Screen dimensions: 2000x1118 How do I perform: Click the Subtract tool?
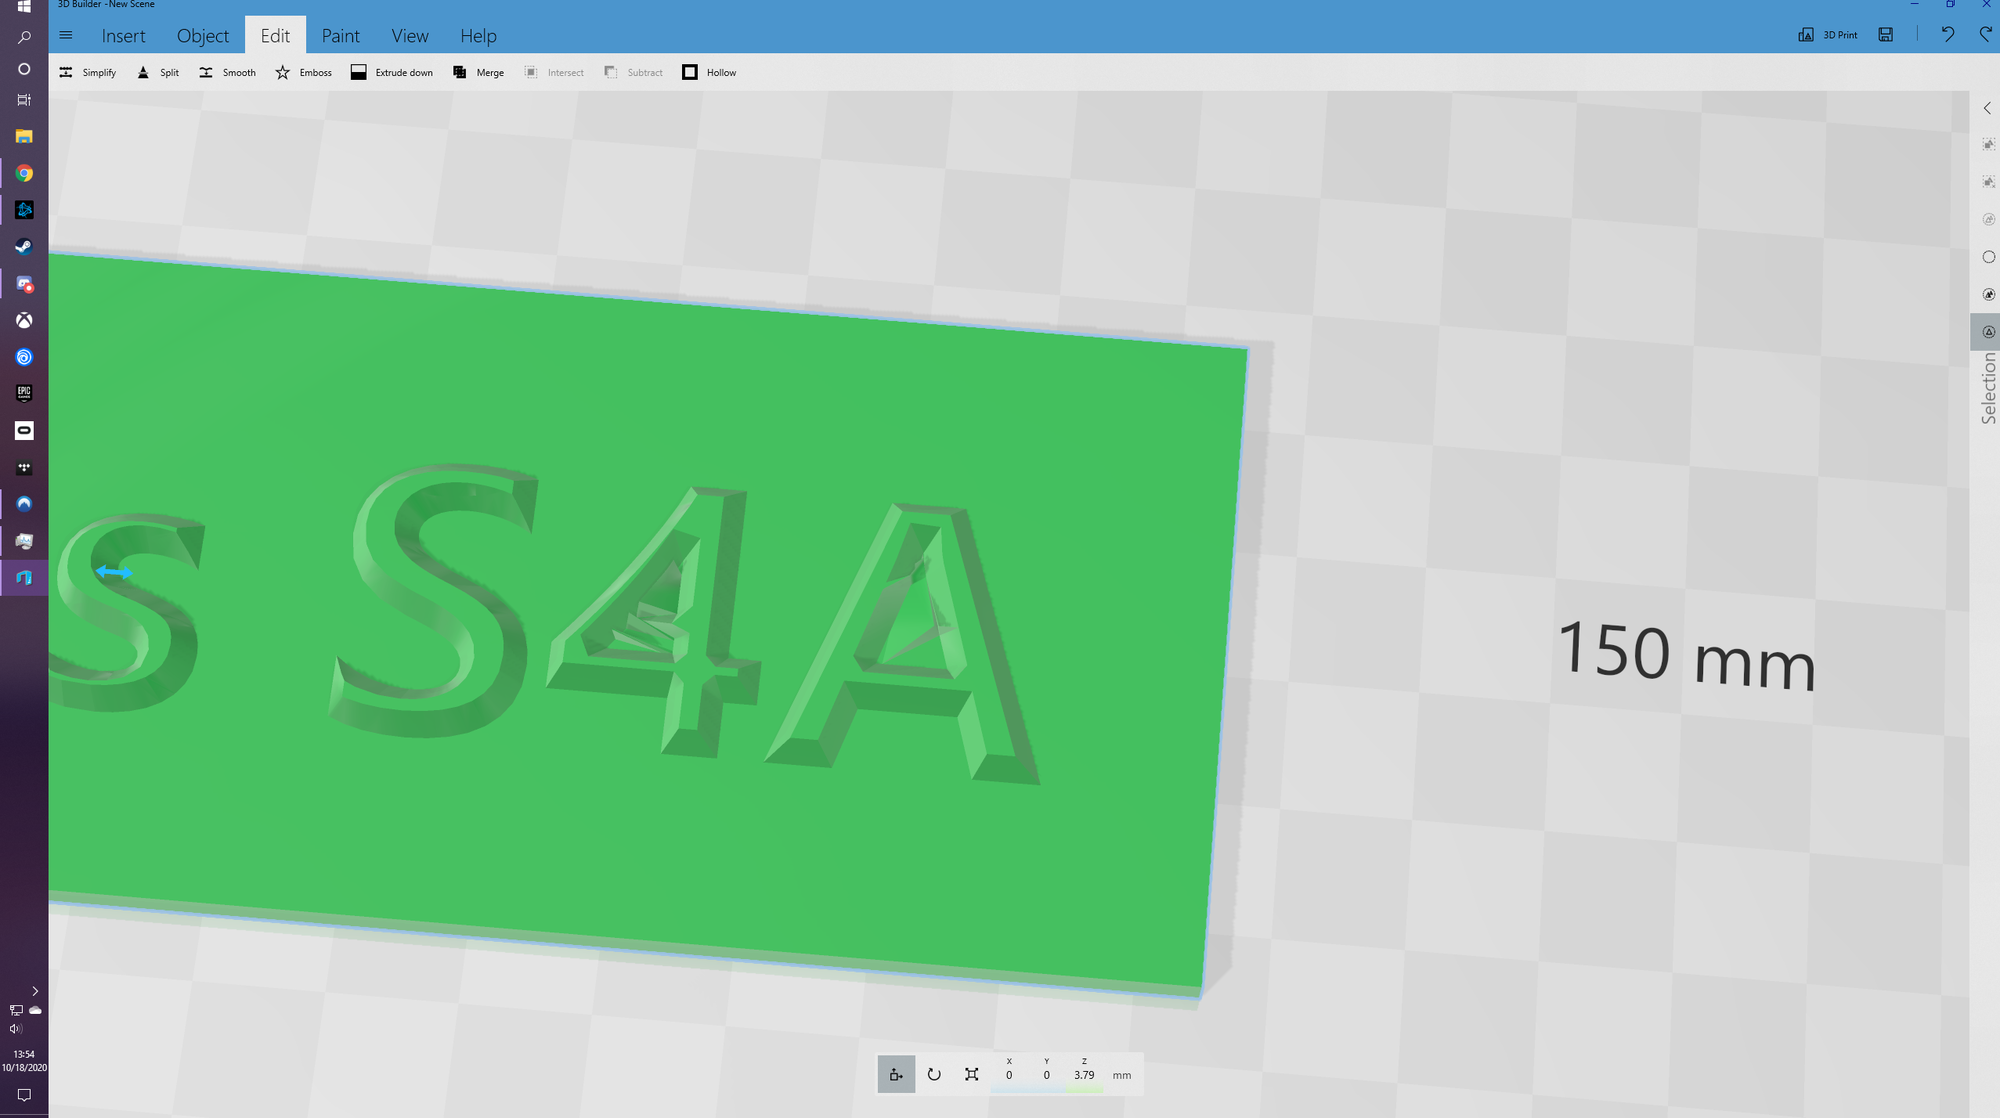coord(634,72)
